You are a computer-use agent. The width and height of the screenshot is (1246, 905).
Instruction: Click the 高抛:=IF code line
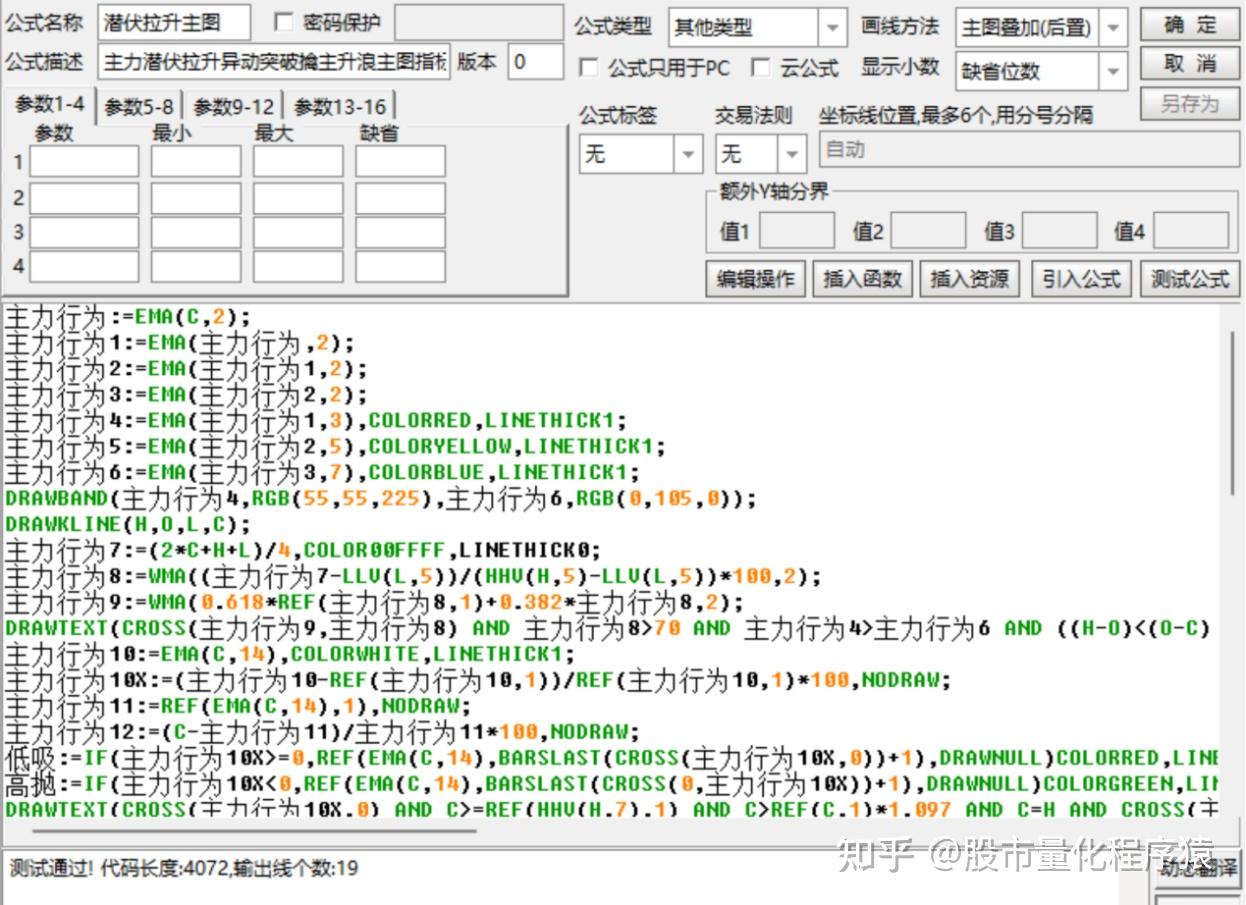click(611, 784)
